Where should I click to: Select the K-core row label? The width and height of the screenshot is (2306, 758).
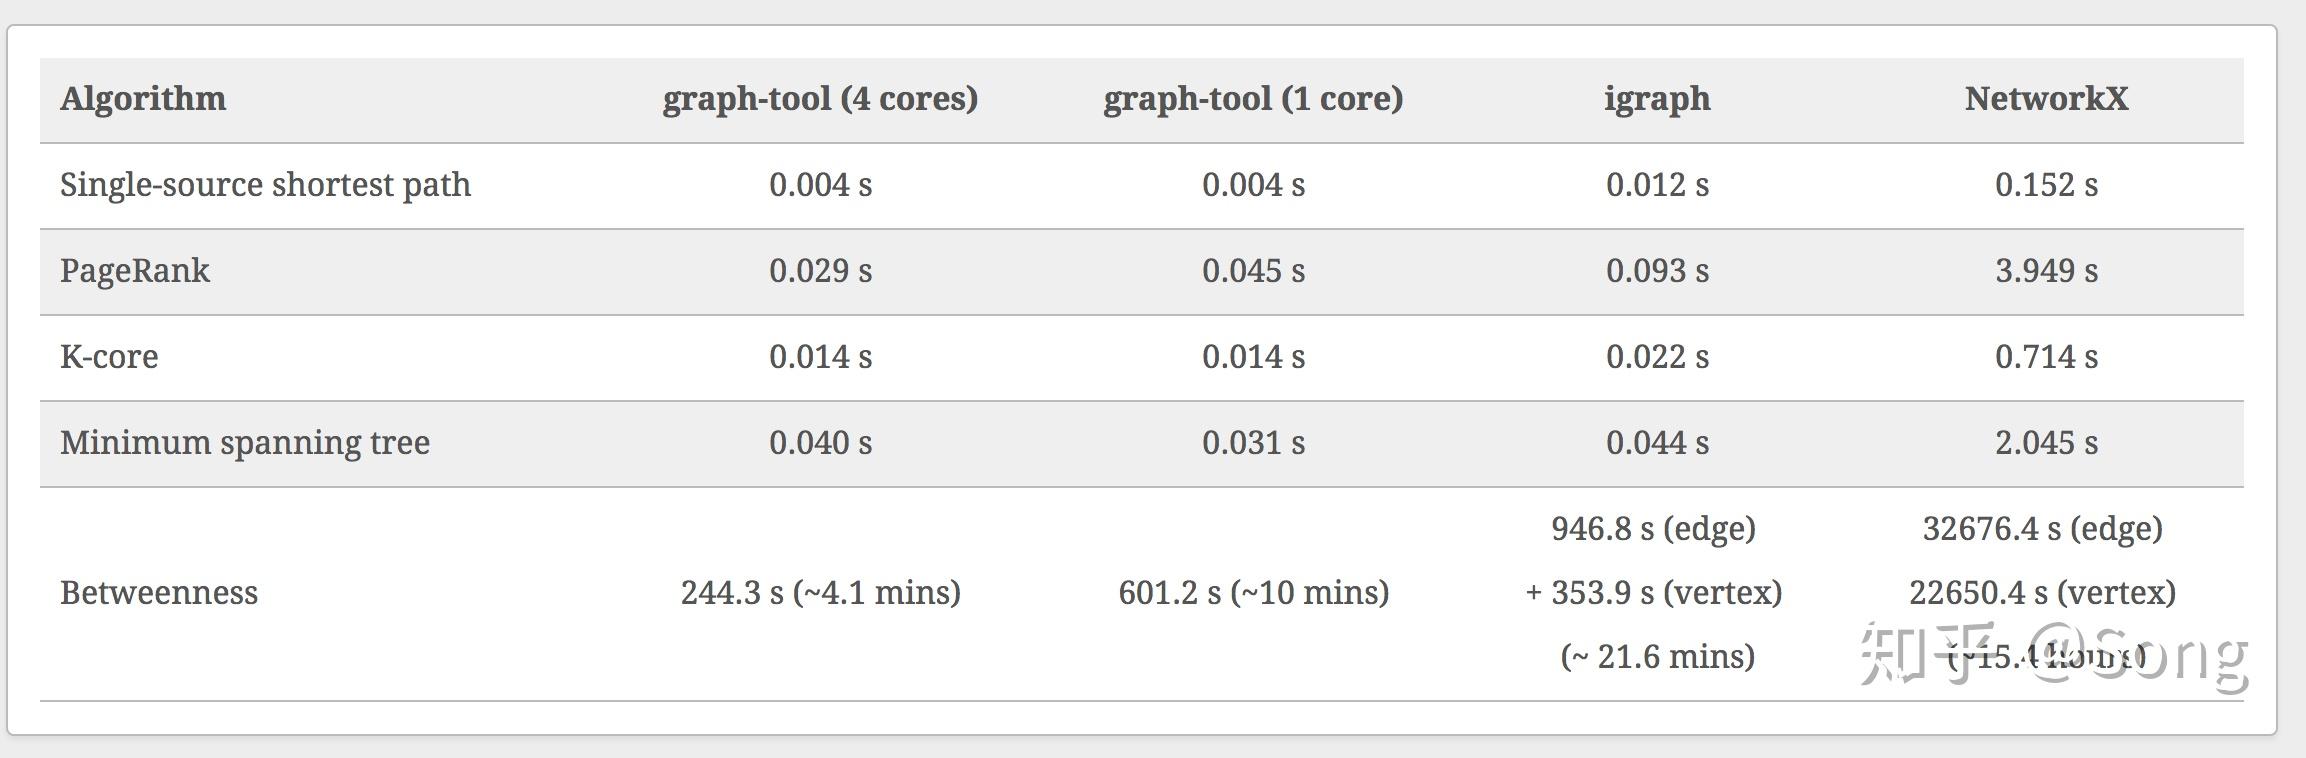(x=109, y=357)
